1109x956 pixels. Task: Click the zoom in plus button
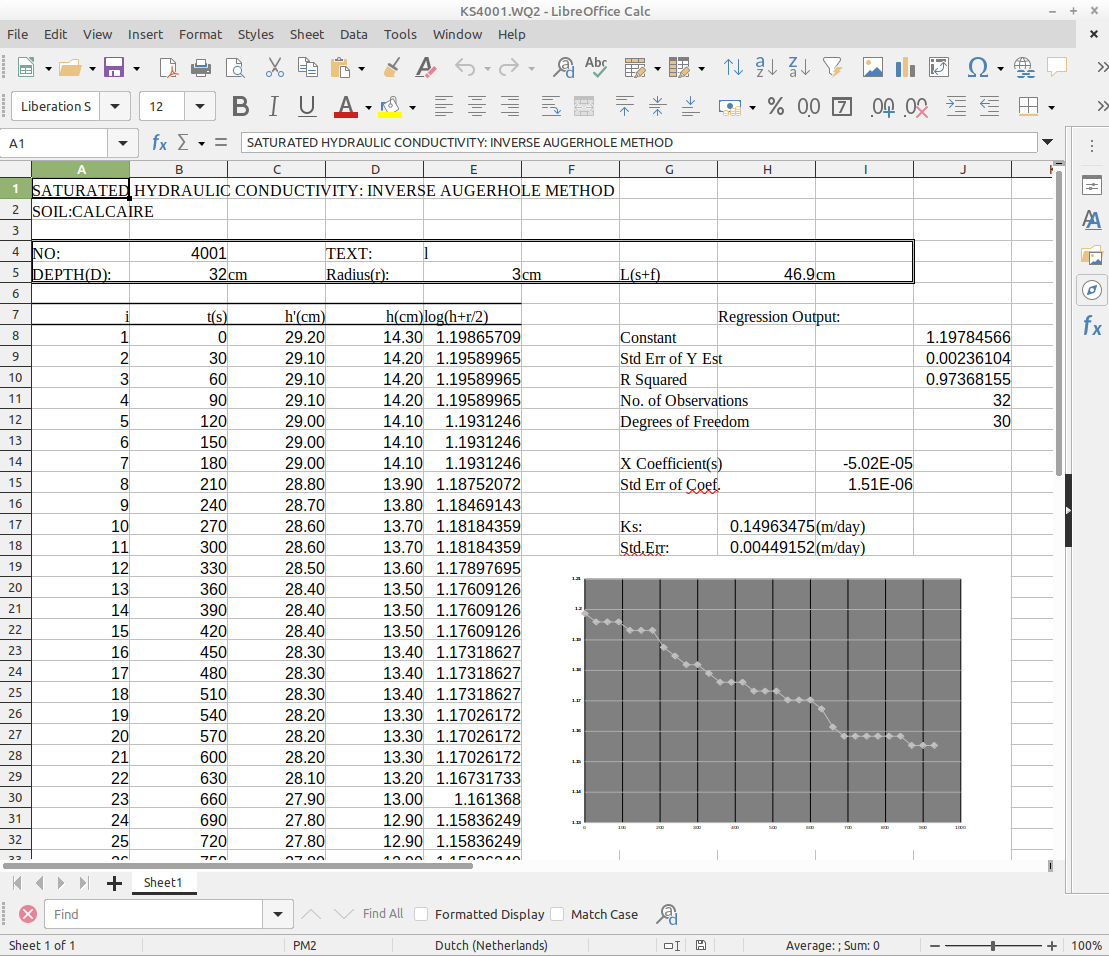[1052, 945]
